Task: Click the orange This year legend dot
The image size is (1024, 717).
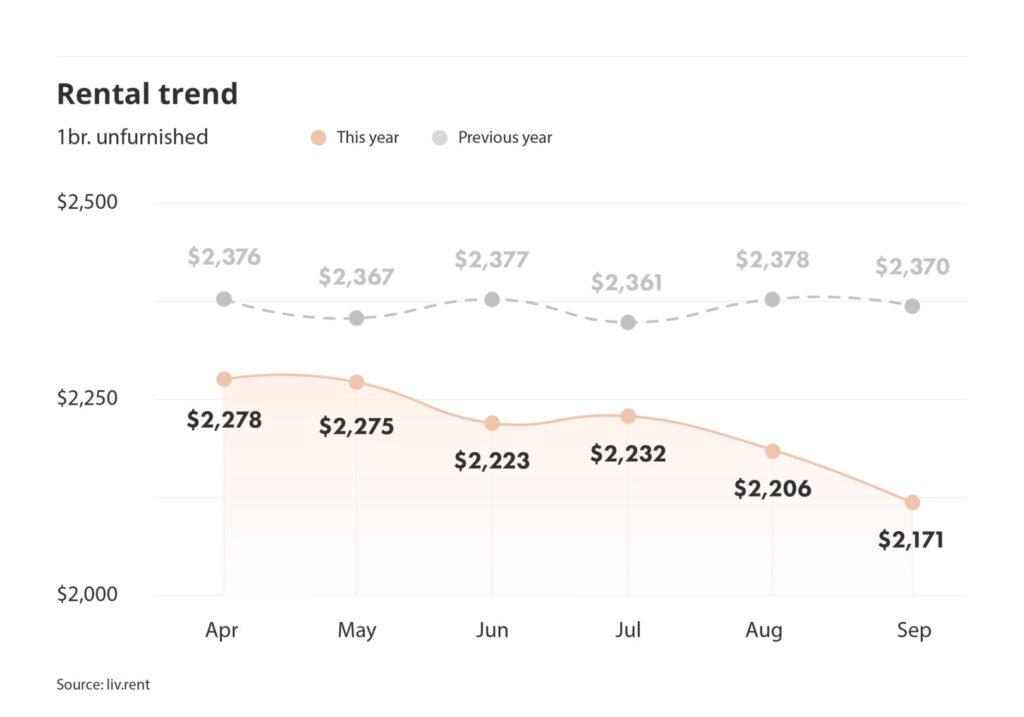Action: (319, 138)
